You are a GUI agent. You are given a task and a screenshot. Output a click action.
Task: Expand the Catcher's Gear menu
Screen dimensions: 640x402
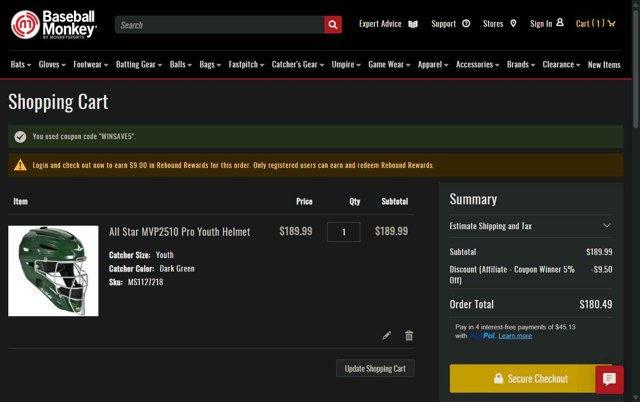coord(298,64)
